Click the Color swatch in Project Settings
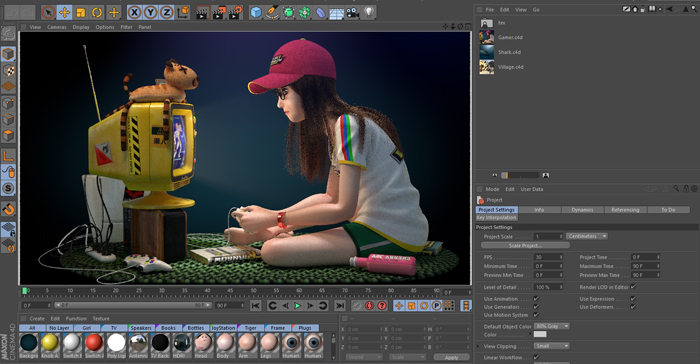The width and height of the screenshot is (700, 364). click(x=540, y=335)
